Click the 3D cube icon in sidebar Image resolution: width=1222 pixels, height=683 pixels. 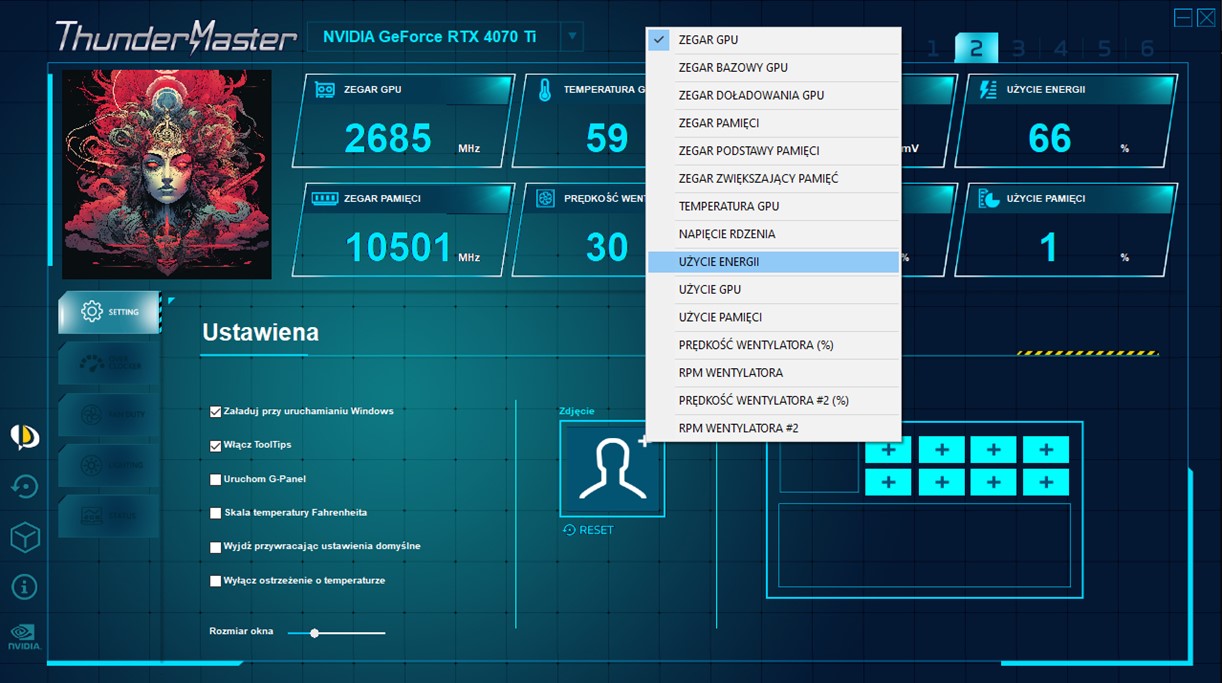click(x=24, y=537)
